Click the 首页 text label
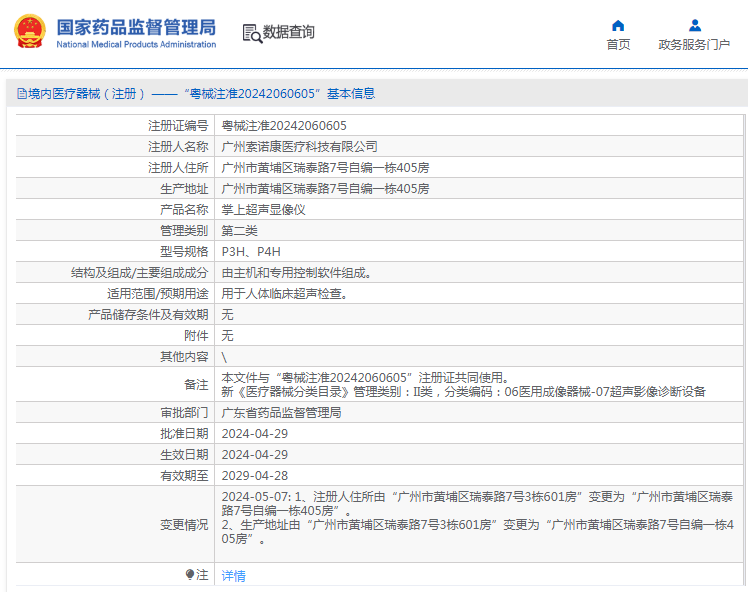748x592 pixels. tap(618, 45)
